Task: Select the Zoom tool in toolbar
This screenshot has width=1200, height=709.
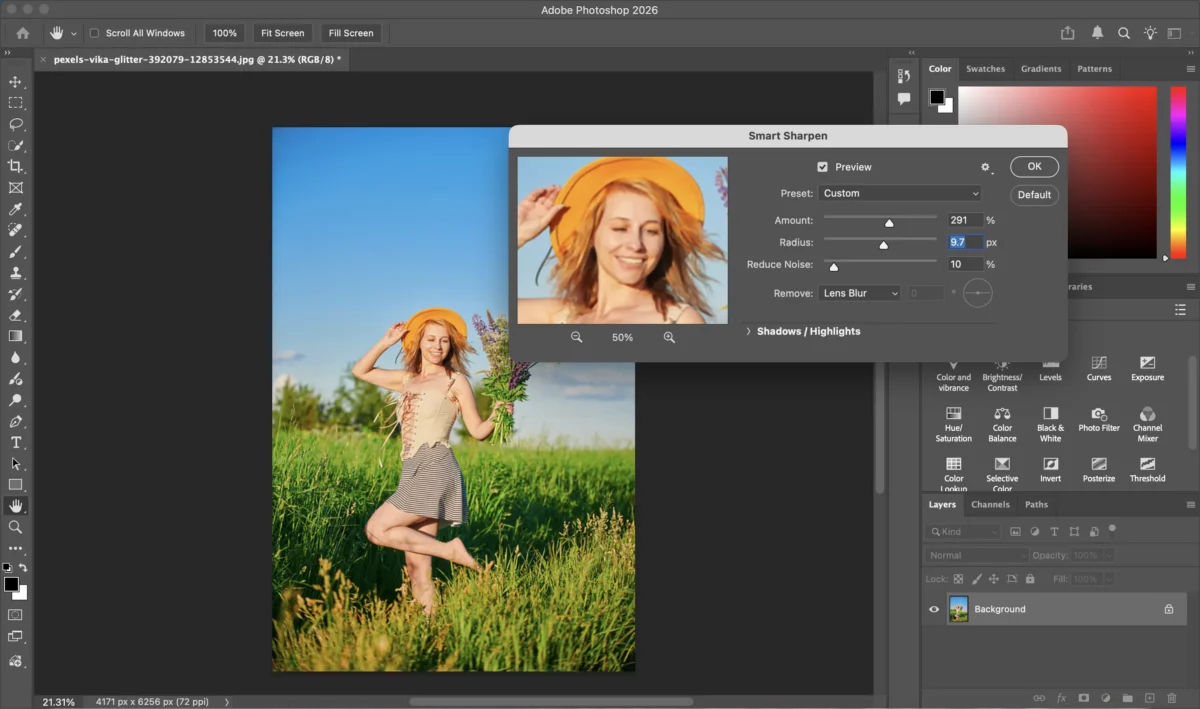Action: click(x=15, y=527)
